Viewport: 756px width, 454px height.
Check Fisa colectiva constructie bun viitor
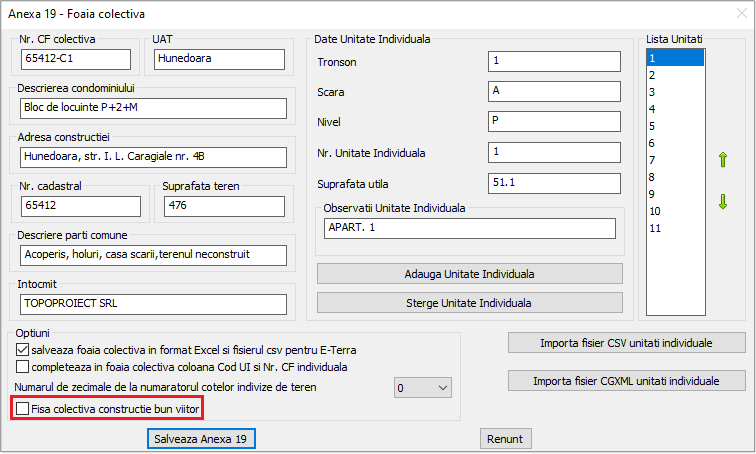[x=23, y=409]
